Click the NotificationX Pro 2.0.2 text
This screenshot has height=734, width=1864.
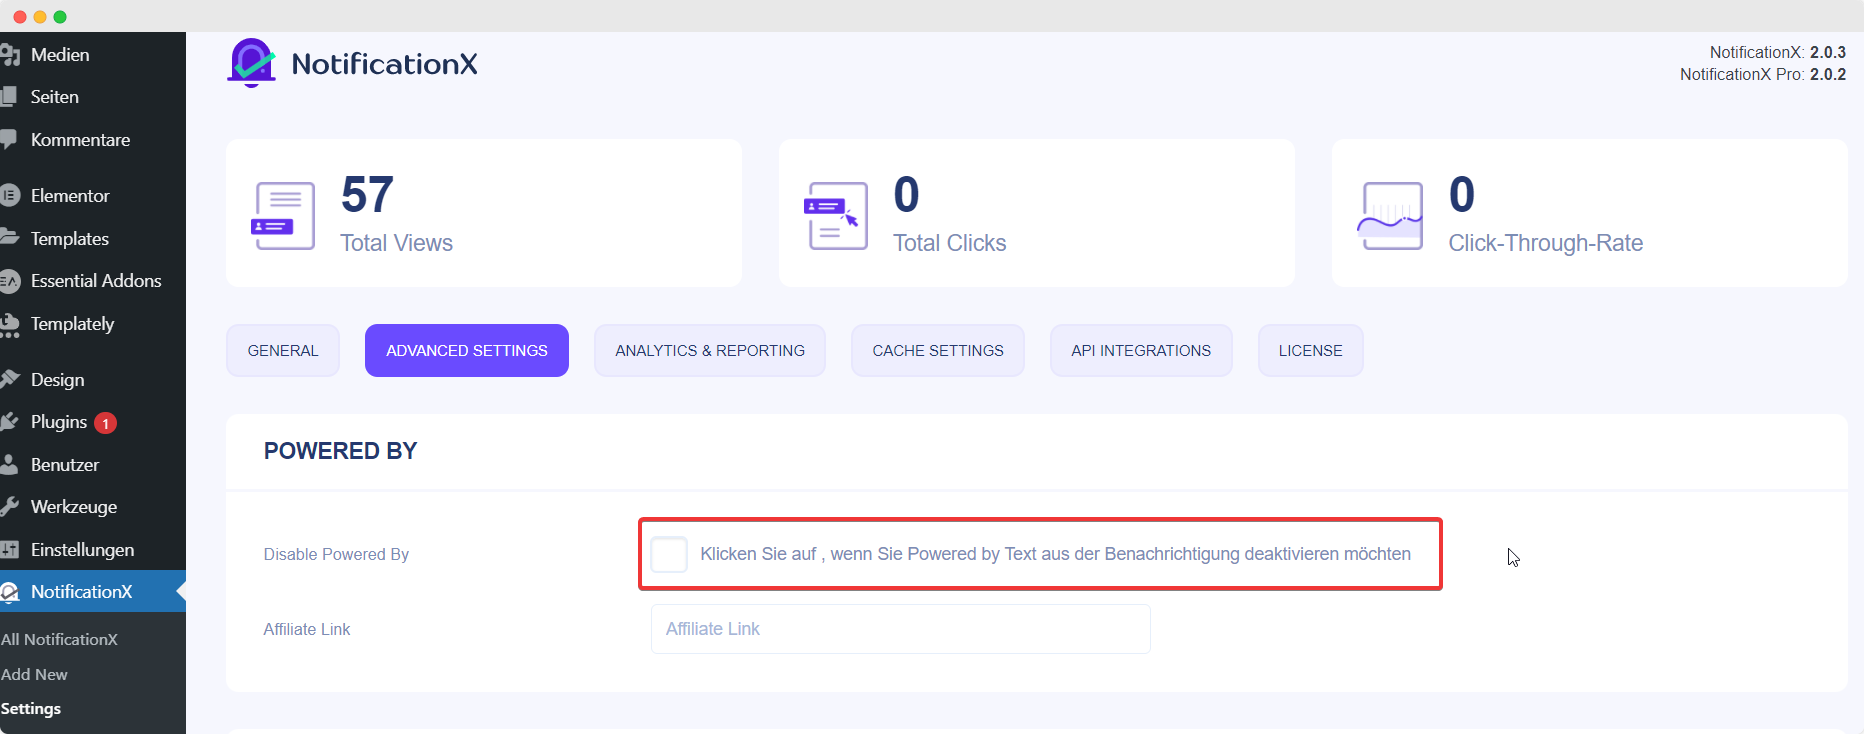(1763, 74)
